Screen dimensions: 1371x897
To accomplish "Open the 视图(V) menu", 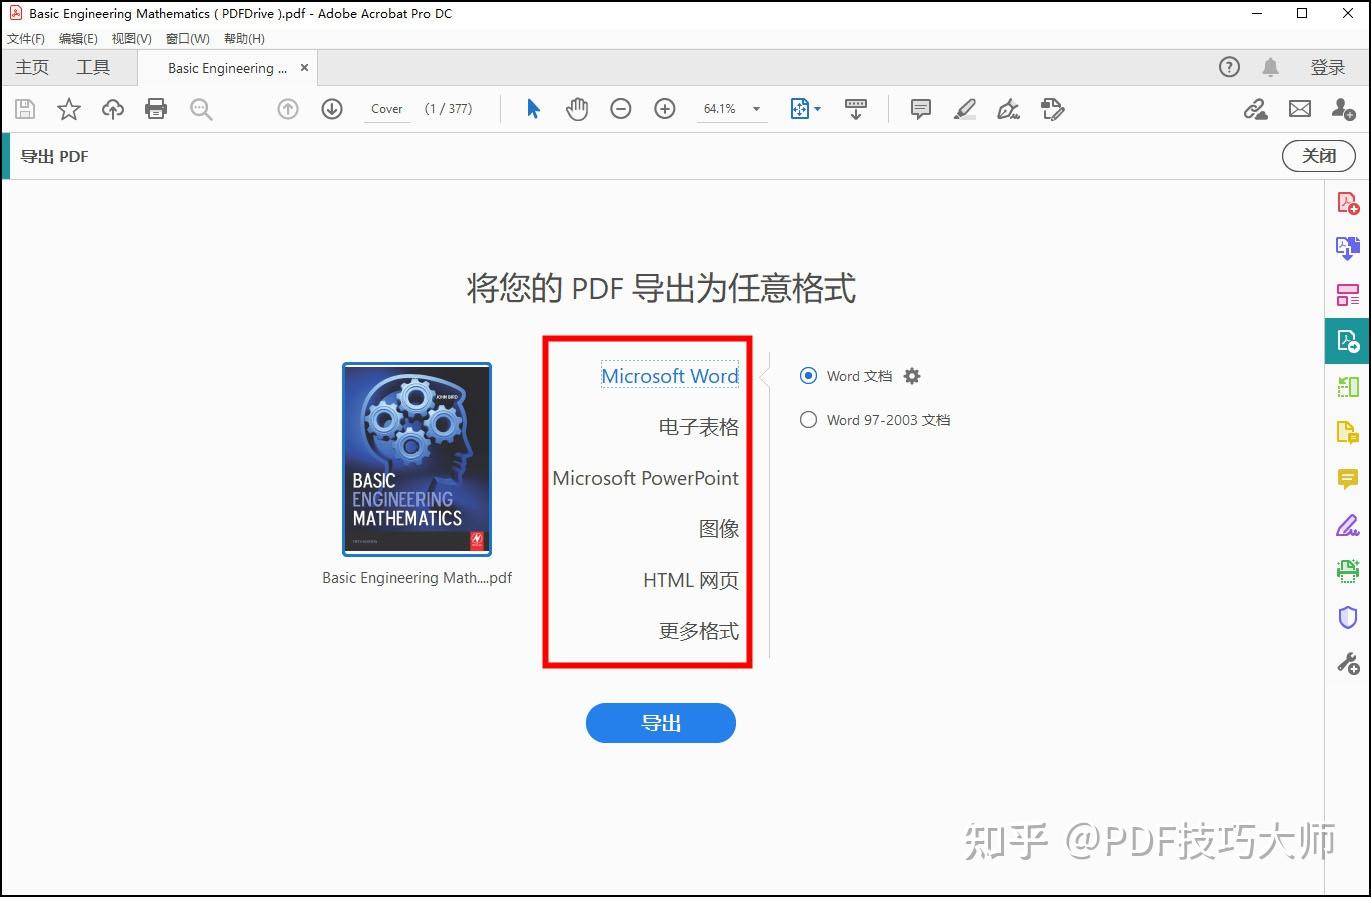I will click(x=132, y=39).
